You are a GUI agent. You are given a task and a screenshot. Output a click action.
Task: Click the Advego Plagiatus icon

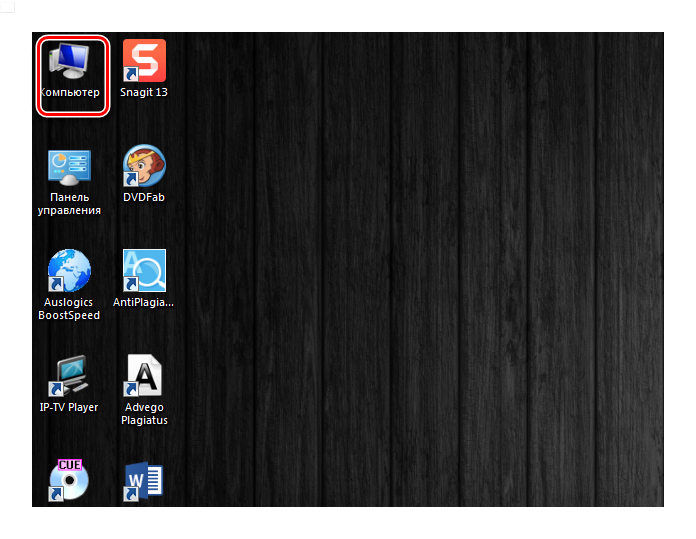144,376
